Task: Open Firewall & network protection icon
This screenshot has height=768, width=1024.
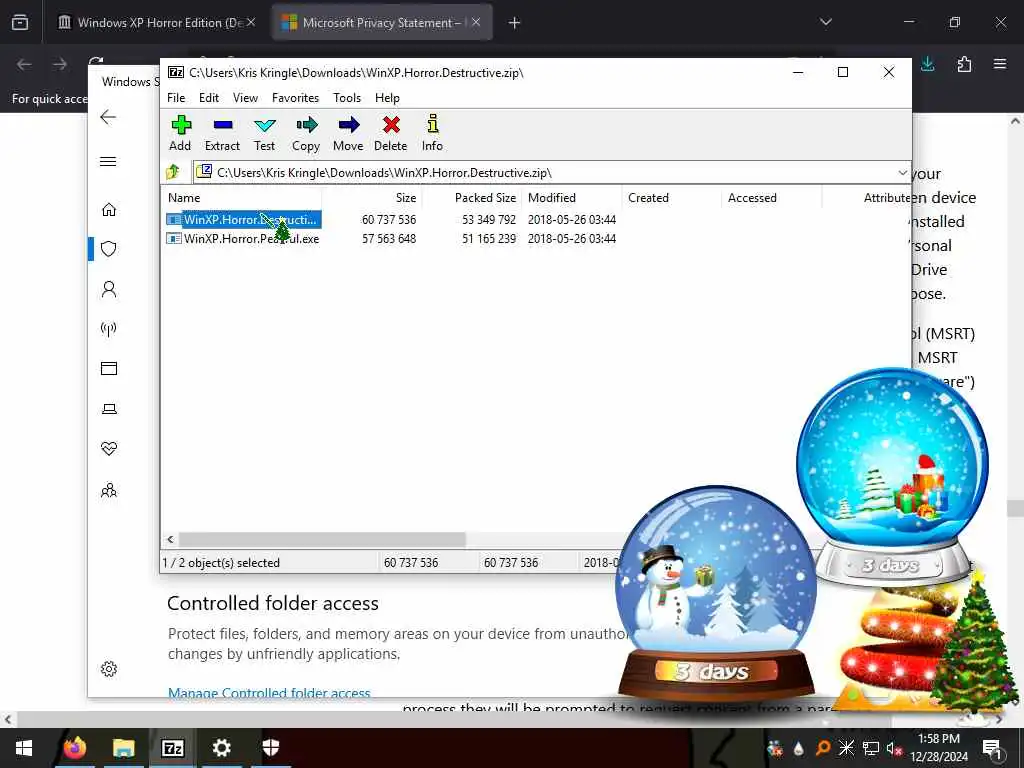Action: pyautogui.click(x=109, y=328)
